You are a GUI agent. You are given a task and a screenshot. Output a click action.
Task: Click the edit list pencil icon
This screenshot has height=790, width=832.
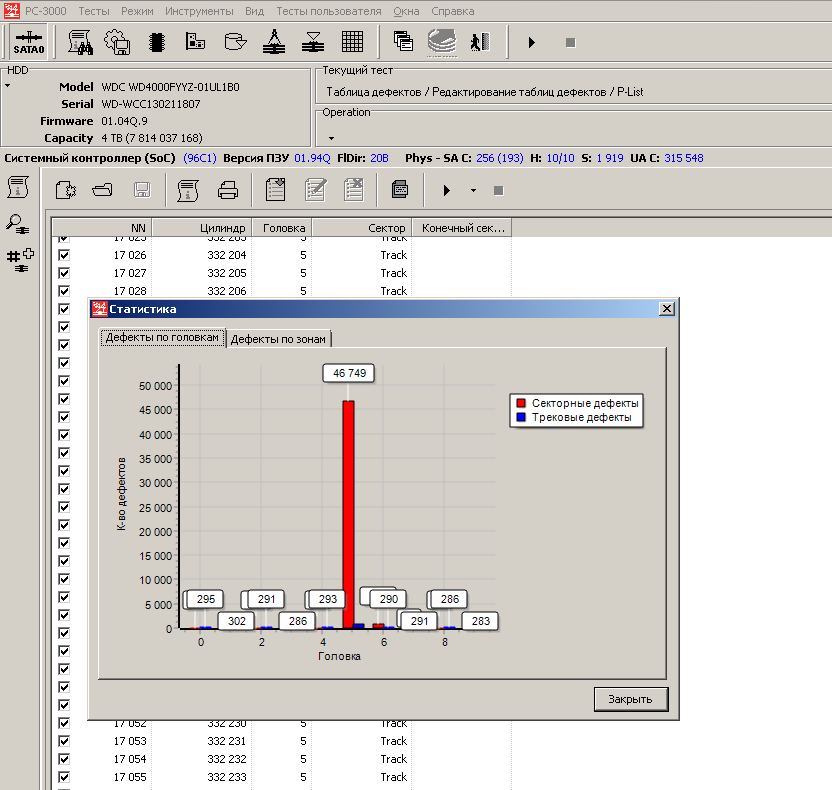click(x=315, y=190)
